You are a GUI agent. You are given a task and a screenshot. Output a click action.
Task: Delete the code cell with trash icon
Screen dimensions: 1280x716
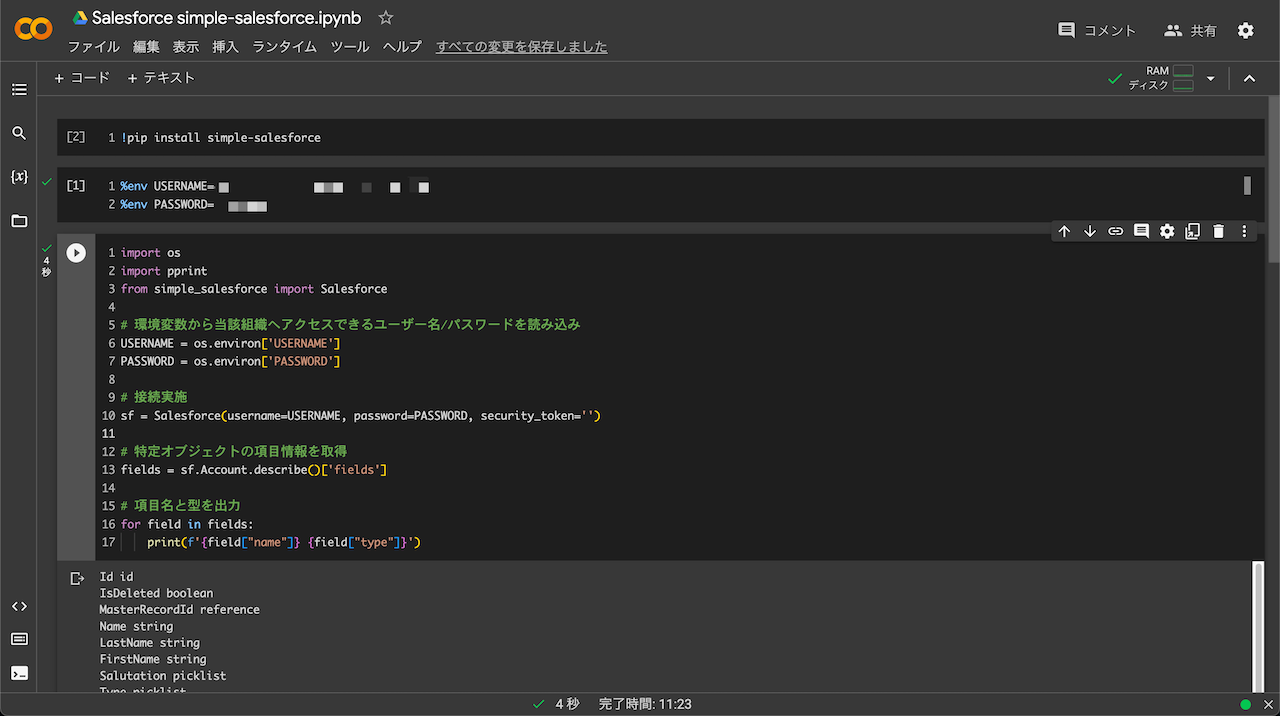click(x=1218, y=231)
